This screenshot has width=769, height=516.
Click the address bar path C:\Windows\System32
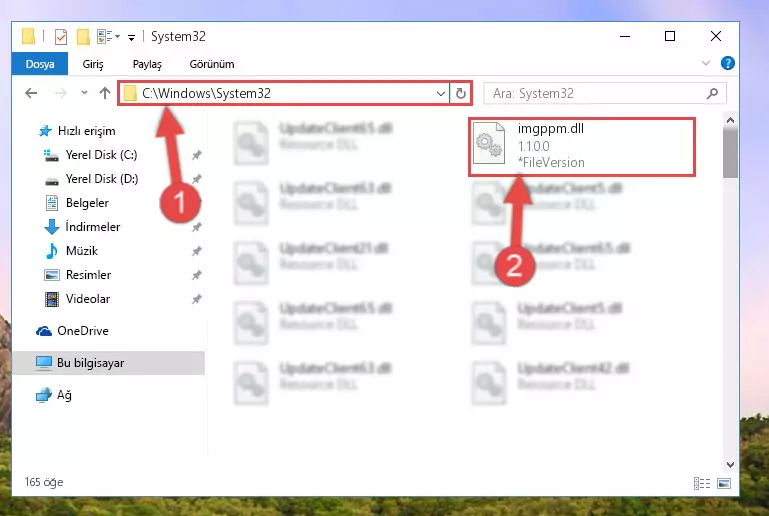pyautogui.click(x=206, y=93)
